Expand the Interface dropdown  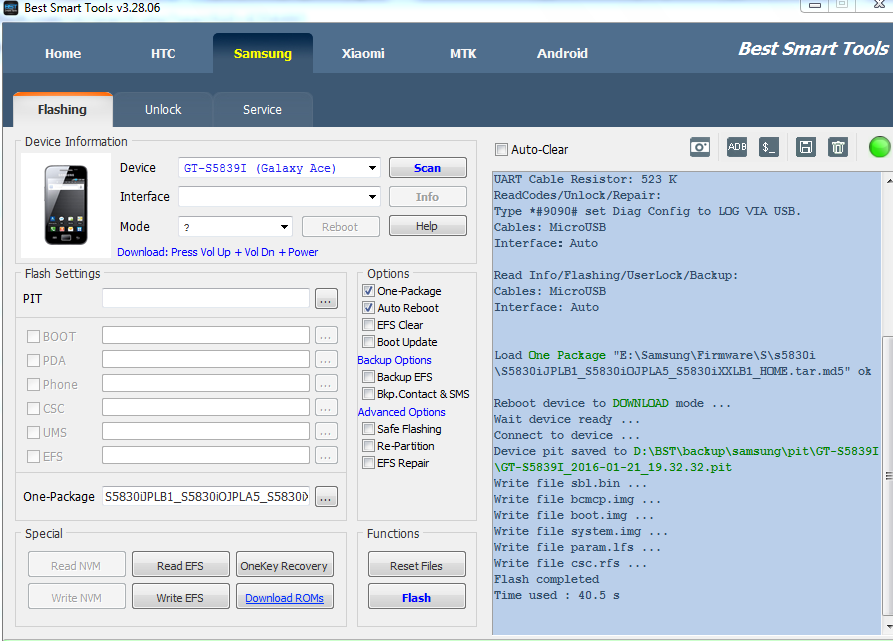(x=372, y=197)
